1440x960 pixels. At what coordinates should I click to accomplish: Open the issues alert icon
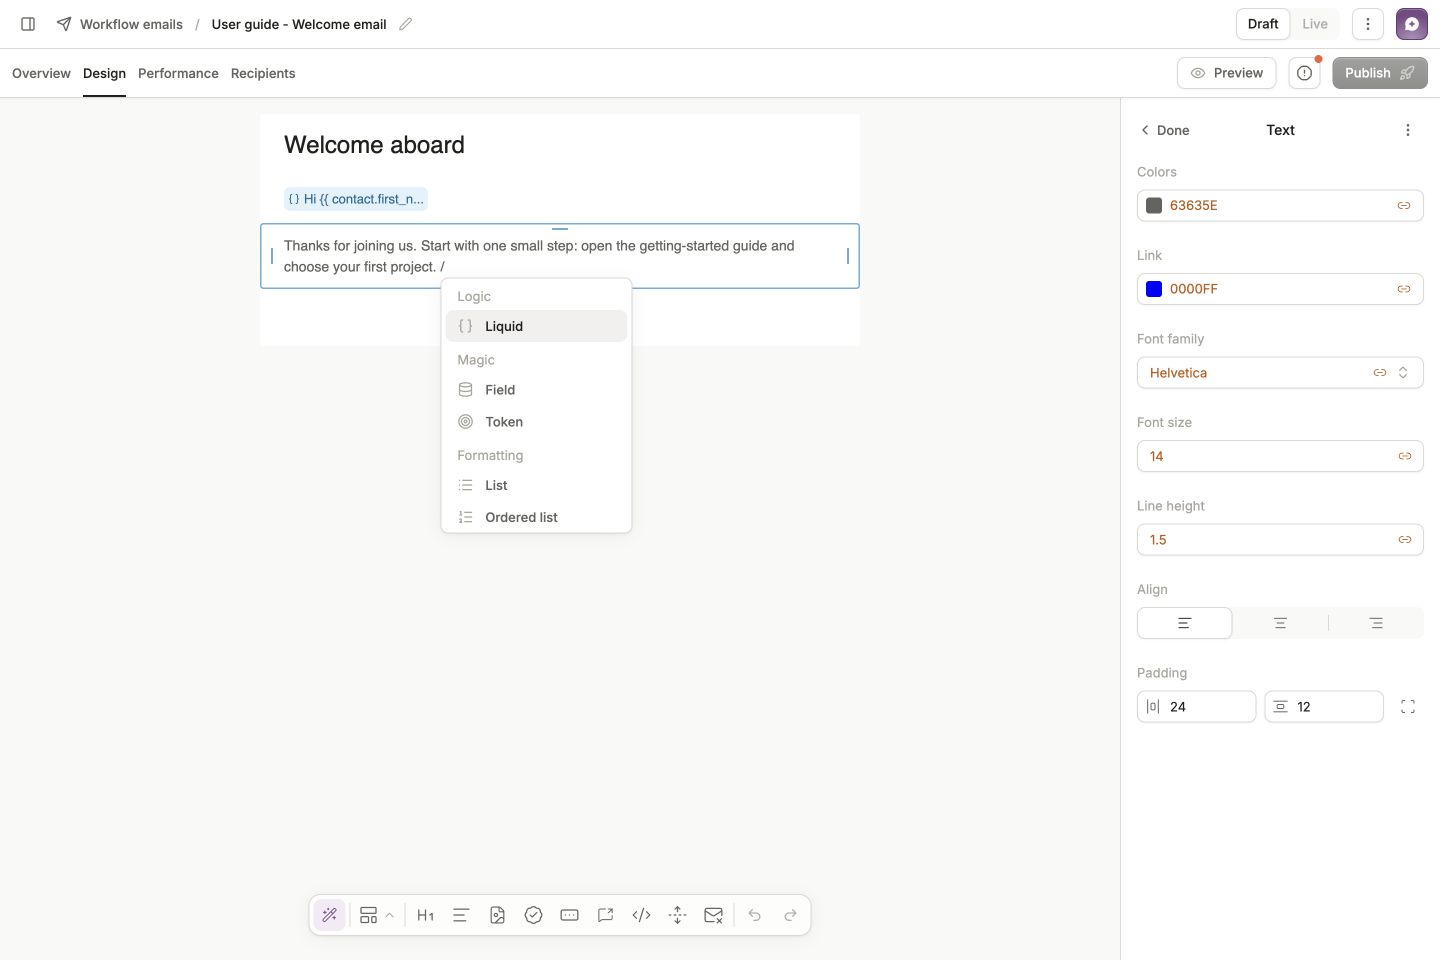[x=1304, y=73]
